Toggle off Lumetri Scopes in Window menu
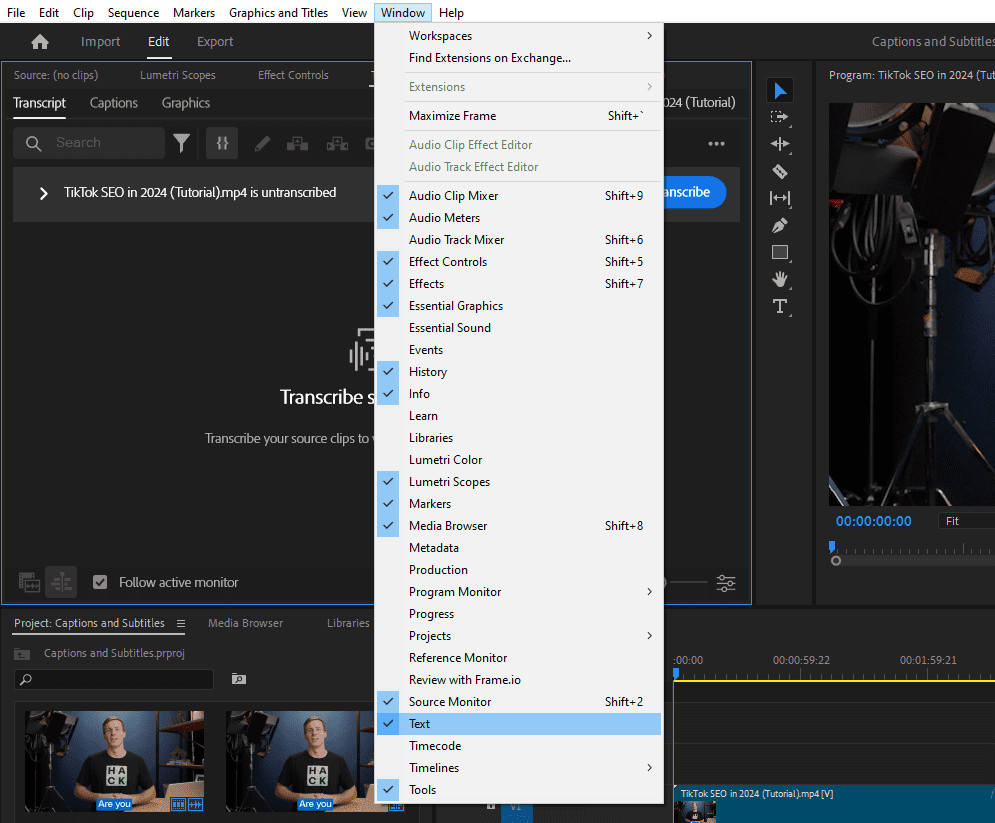Screen dimensions: 995x823 click(x=449, y=482)
